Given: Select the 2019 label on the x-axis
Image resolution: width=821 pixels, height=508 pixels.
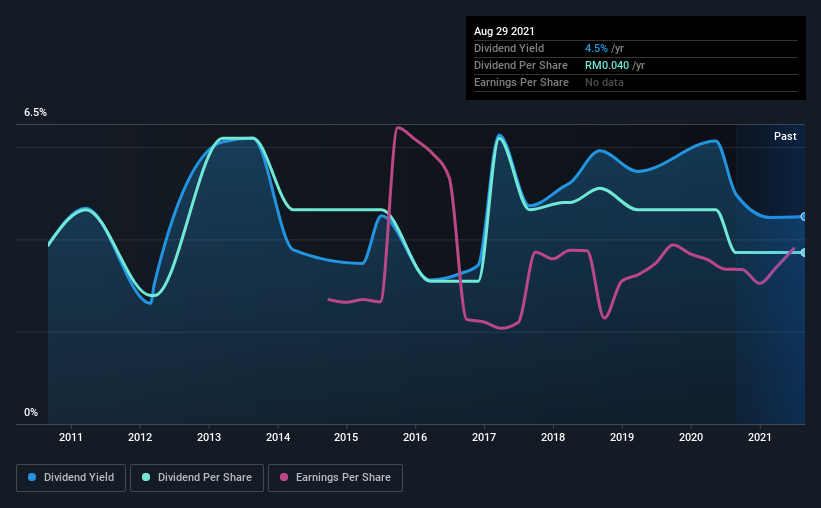Looking at the screenshot, I should [x=622, y=437].
